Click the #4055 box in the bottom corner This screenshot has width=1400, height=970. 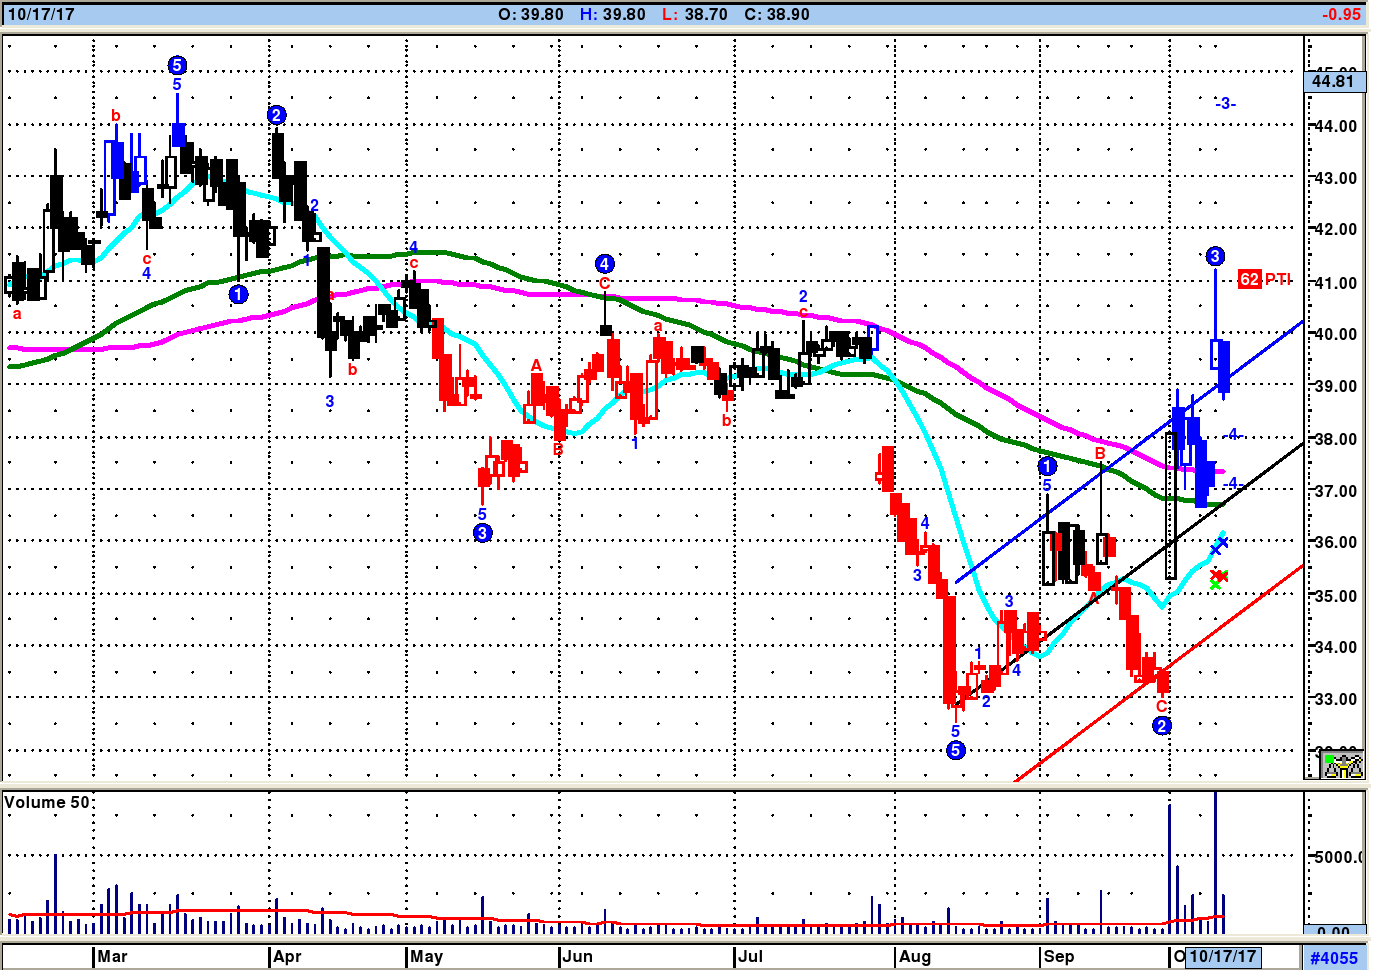coord(1334,957)
